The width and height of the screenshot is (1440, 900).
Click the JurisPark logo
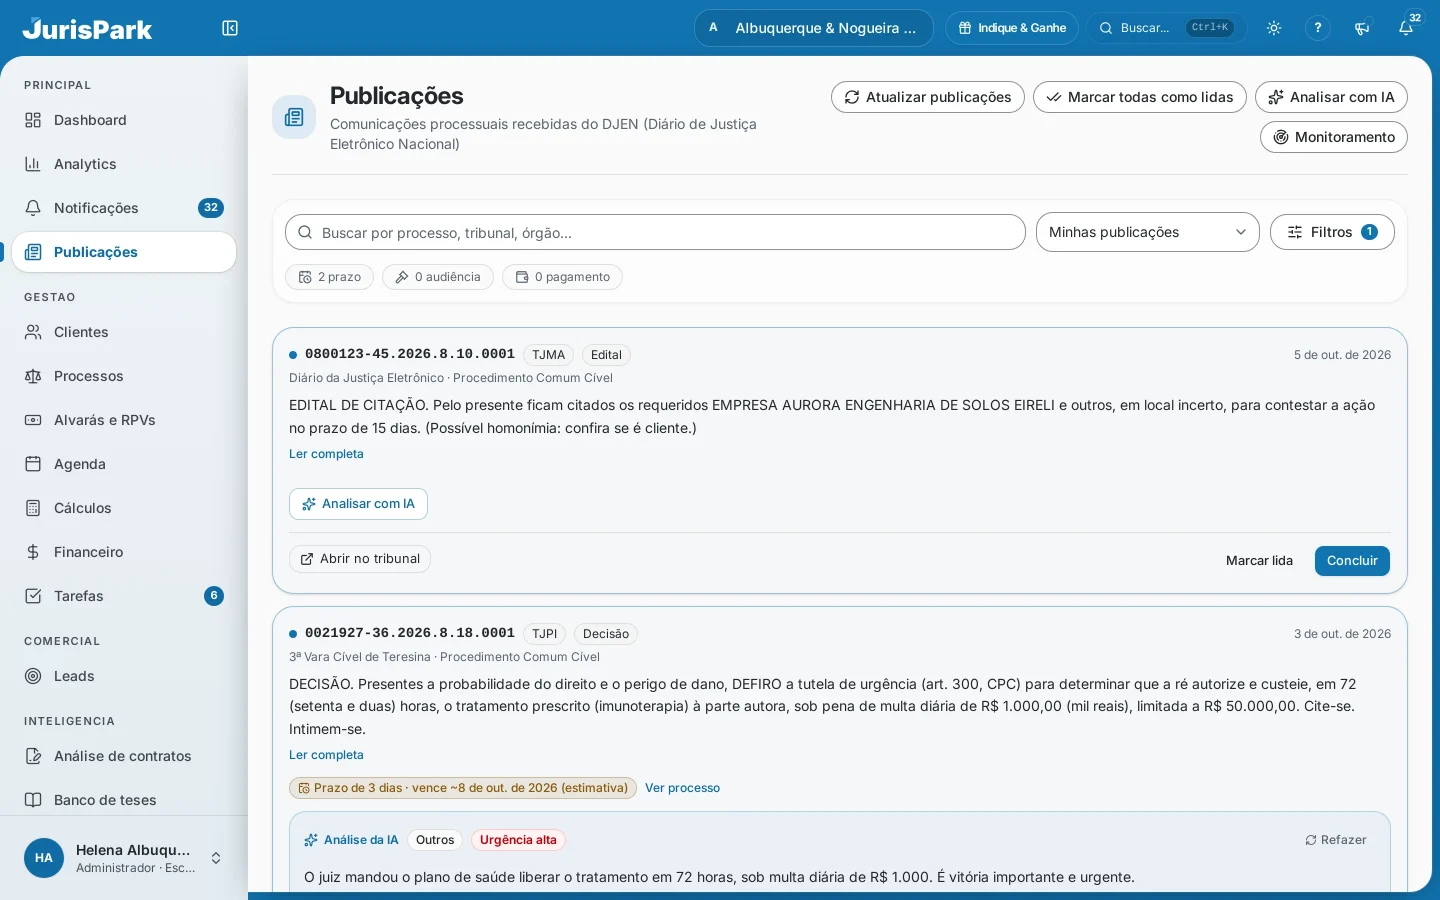click(x=87, y=28)
